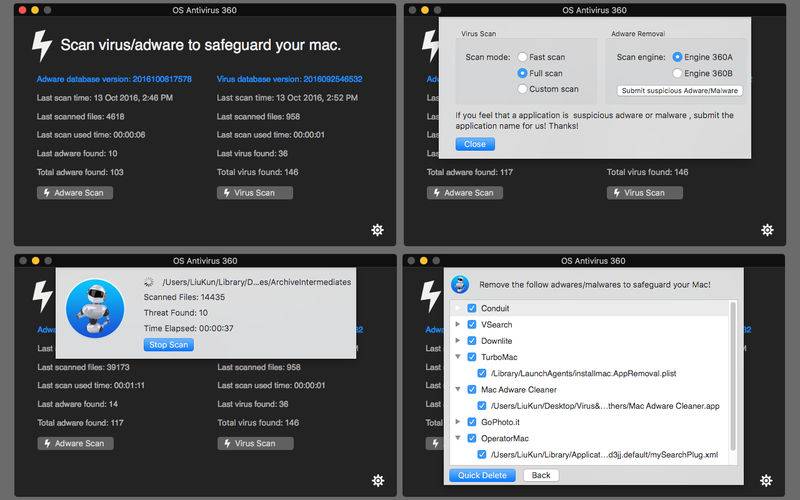This screenshot has height=500, width=800.
Task: Click Adware Scan button in top-right window
Action: tap(465, 193)
